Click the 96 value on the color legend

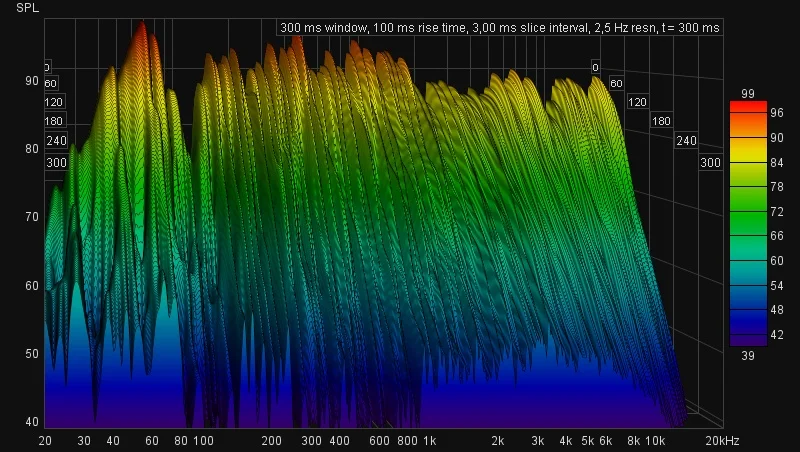point(777,113)
